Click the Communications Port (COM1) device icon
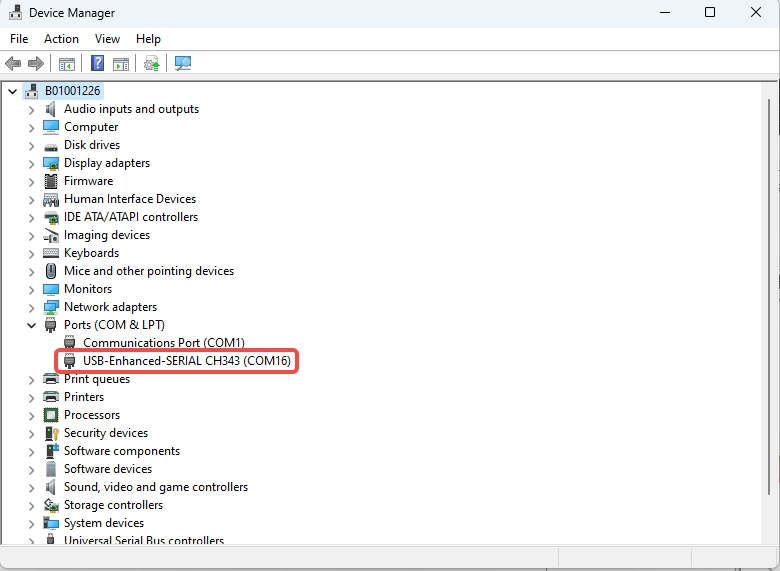The width and height of the screenshot is (780, 571). [70, 343]
